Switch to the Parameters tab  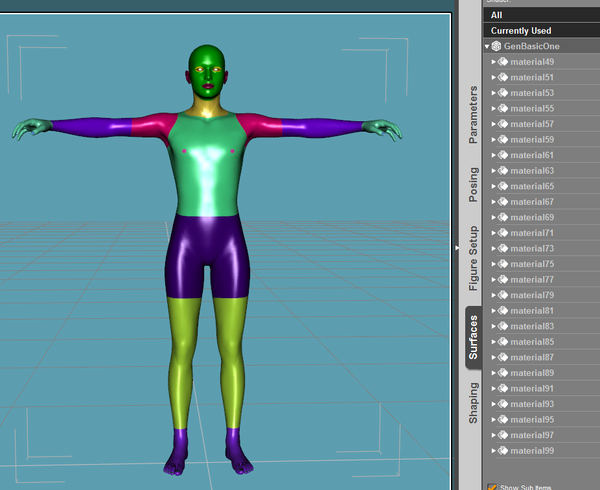point(473,114)
